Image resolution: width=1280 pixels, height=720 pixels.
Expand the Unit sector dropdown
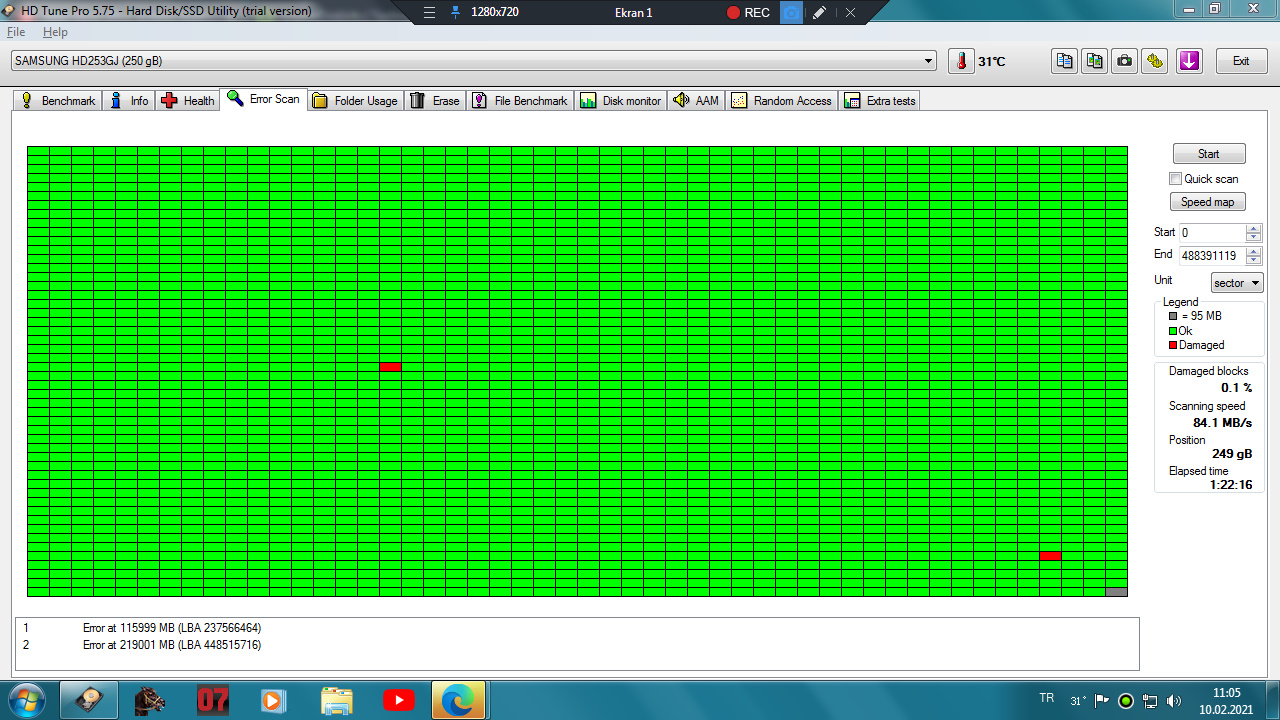coord(1237,283)
